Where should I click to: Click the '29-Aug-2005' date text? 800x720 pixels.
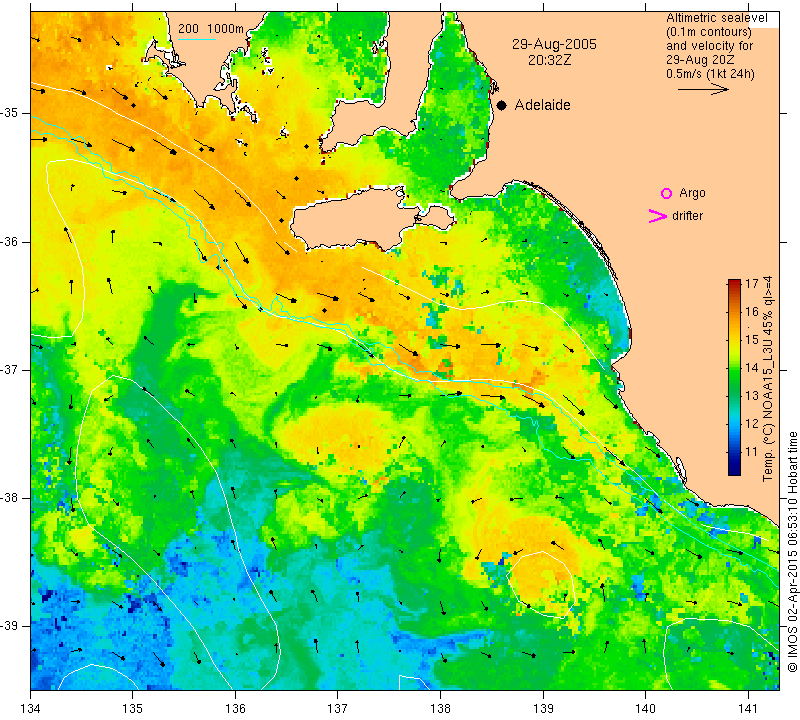pyautogui.click(x=554, y=44)
